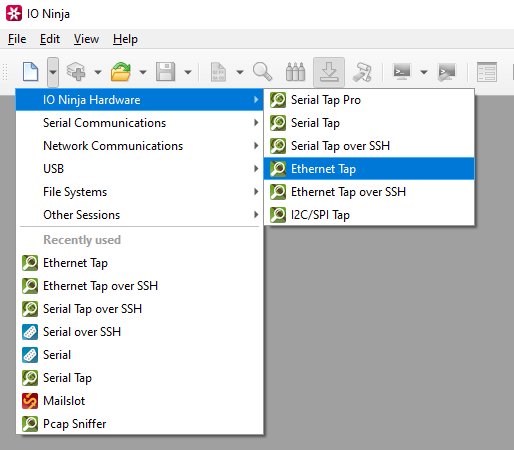Viewport: 514px width, 450px height.
Task: Open recently used Ethernet Tap over SSH
Action: (139, 286)
